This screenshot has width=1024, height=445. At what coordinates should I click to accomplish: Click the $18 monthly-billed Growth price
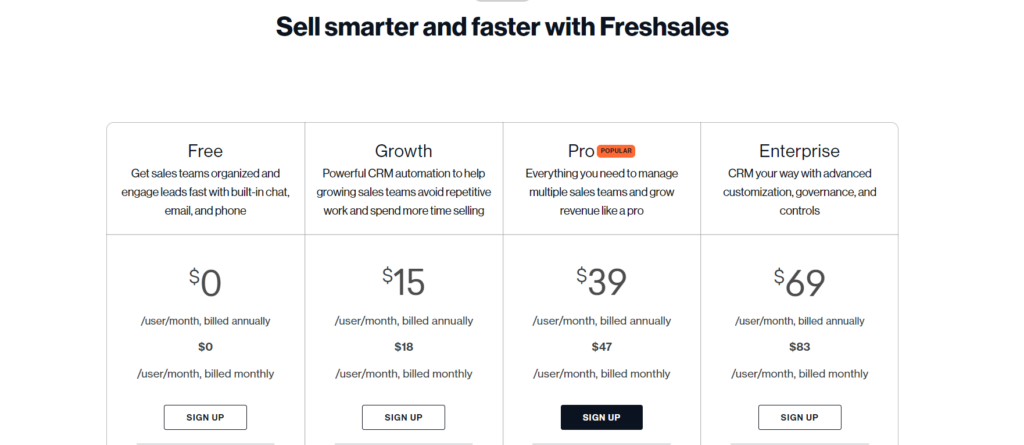point(403,347)
